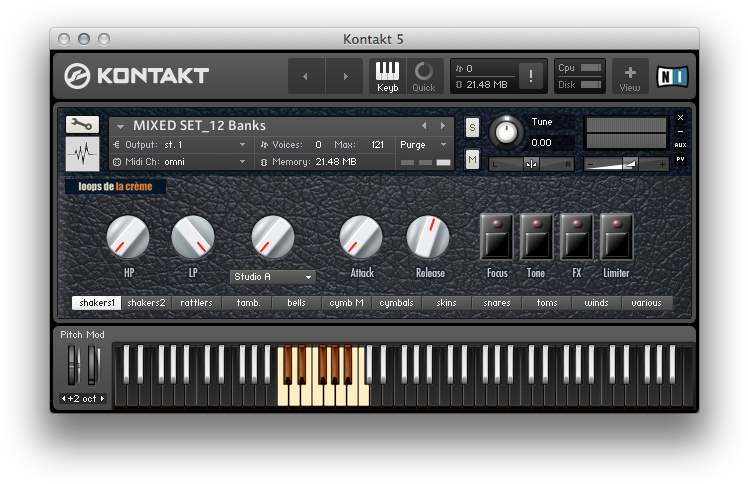Screen dimensions: 748x484
Task: Switch to the cymbals bank tab
Action: point(396,303)
